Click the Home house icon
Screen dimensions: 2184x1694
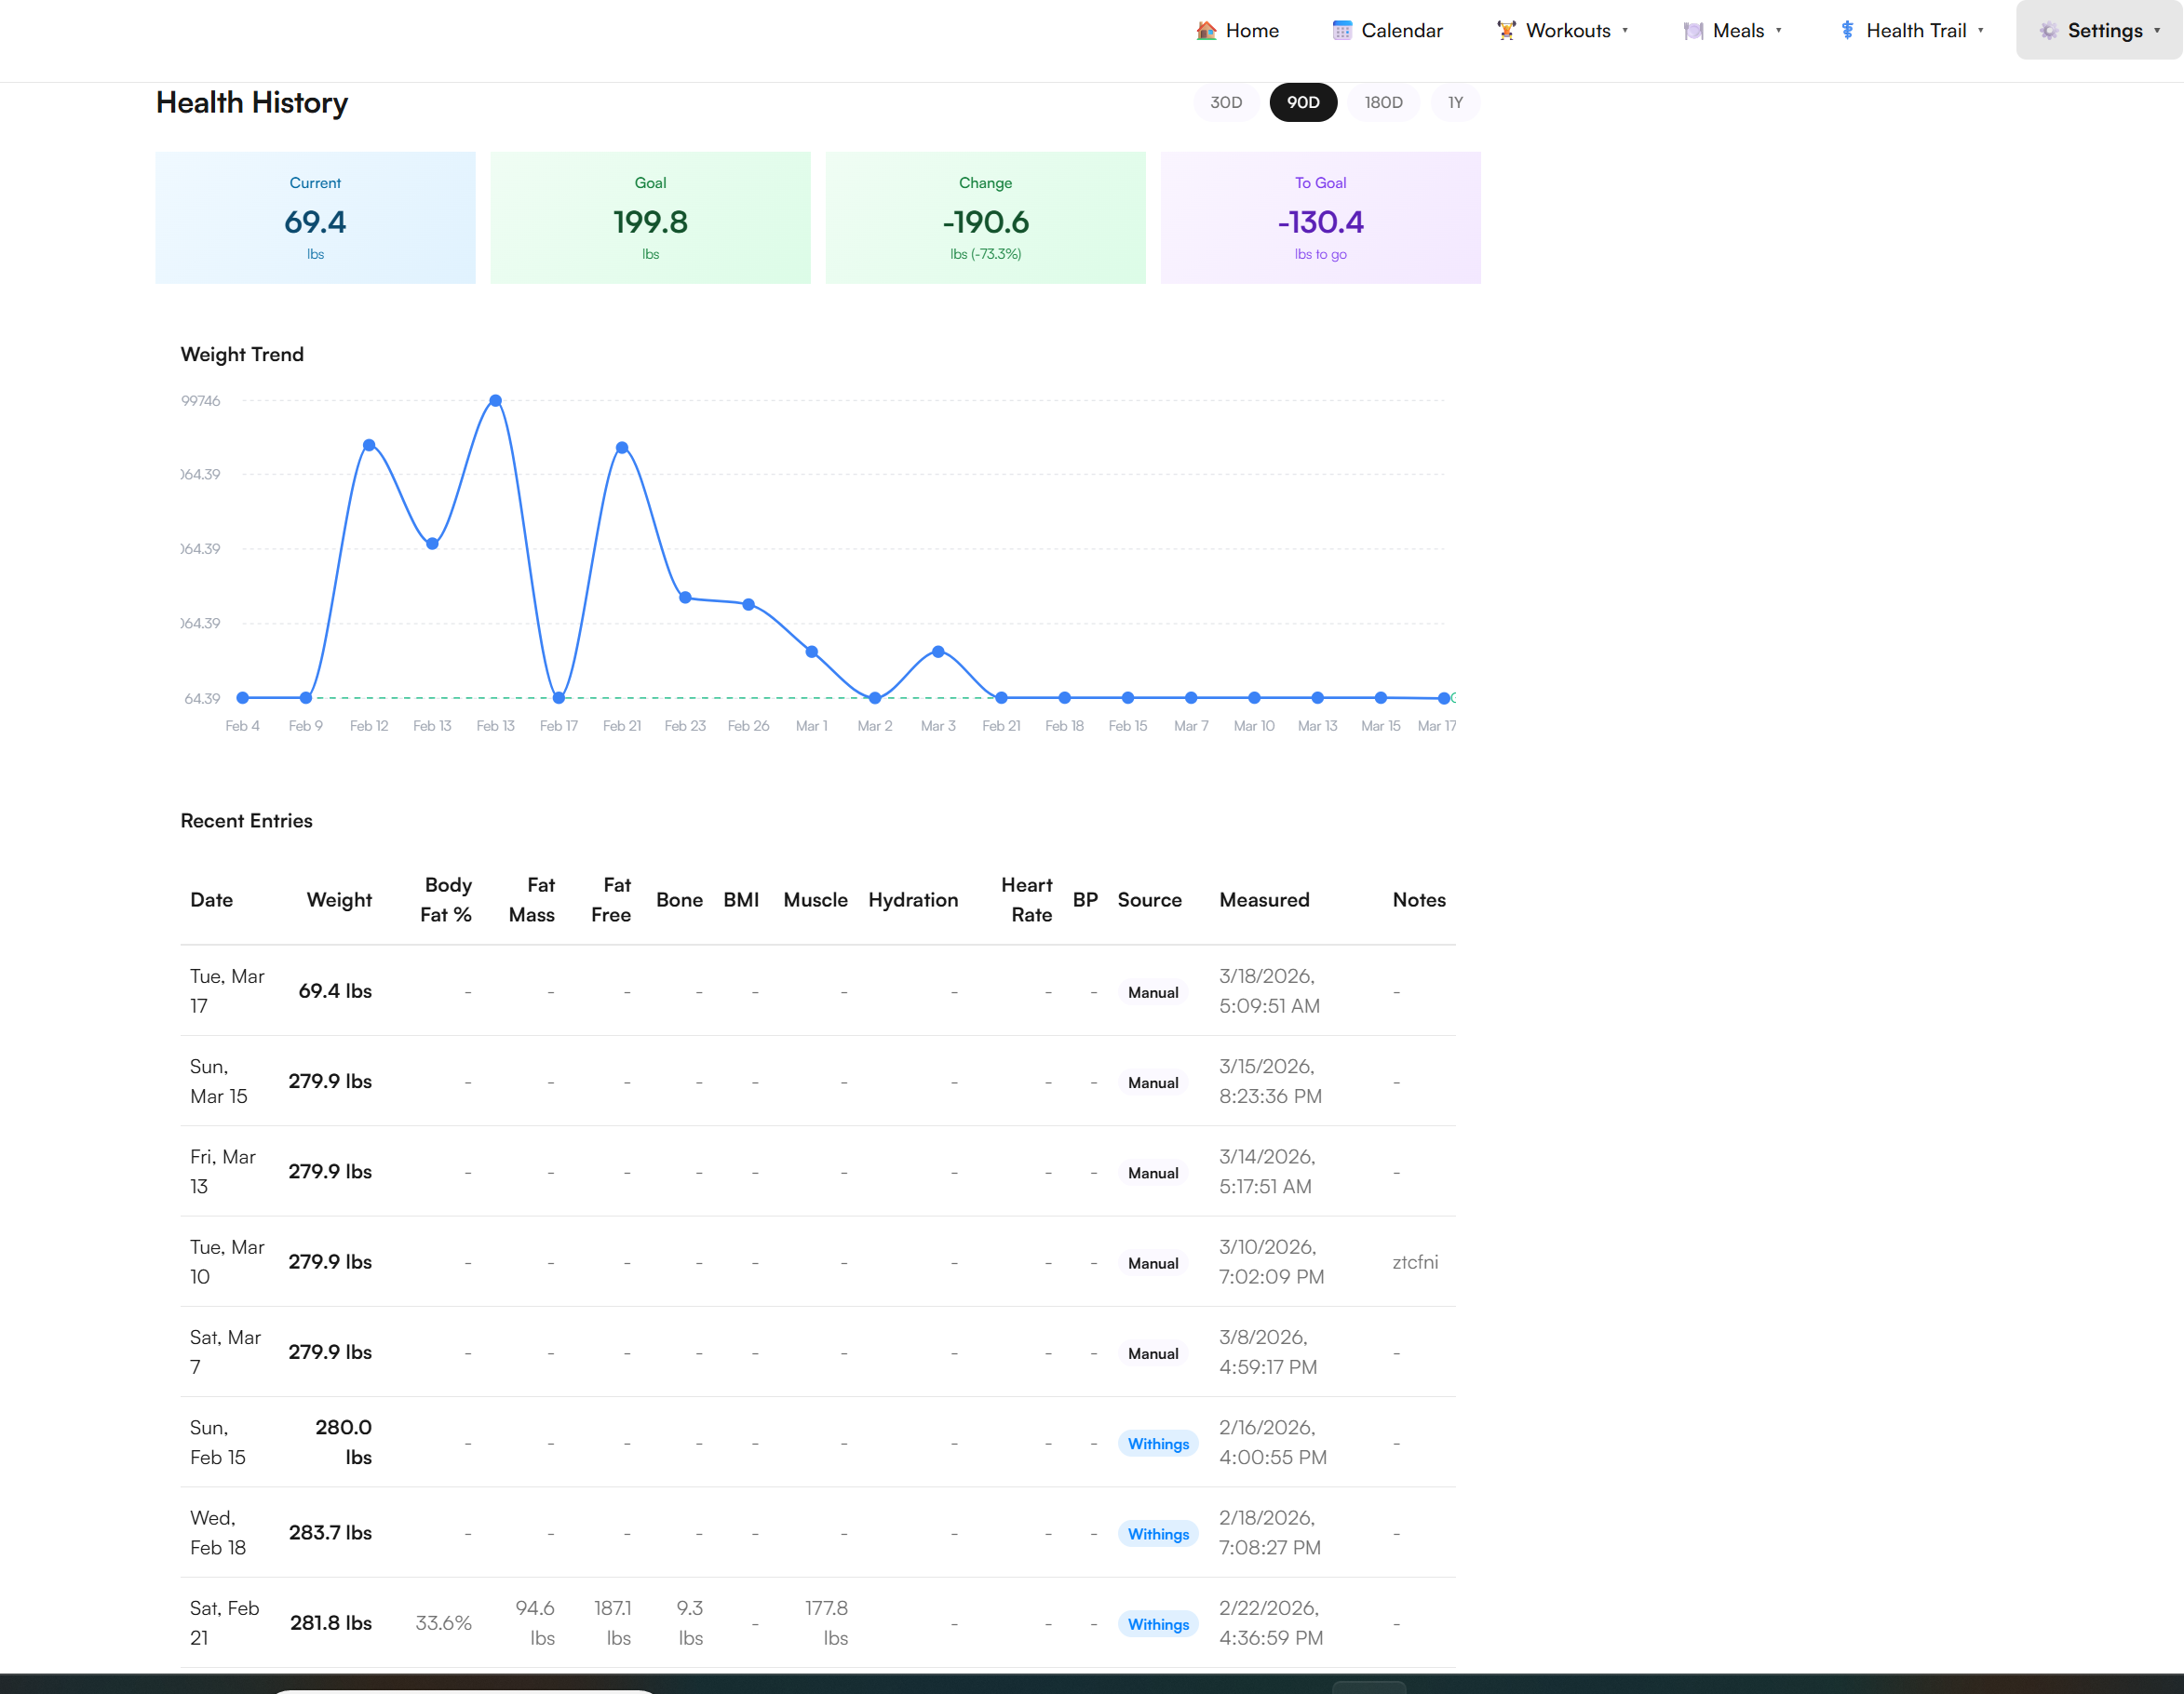(x=1206, y=31)
